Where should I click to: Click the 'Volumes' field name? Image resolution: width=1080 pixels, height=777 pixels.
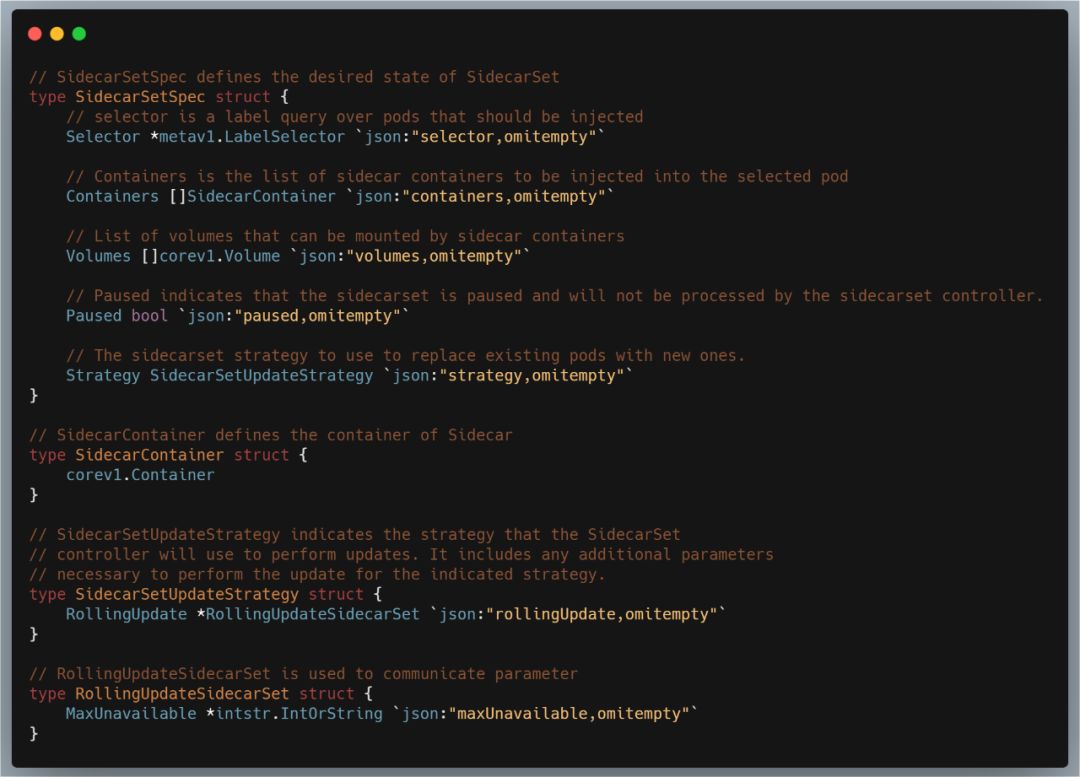tap(98, 257)
